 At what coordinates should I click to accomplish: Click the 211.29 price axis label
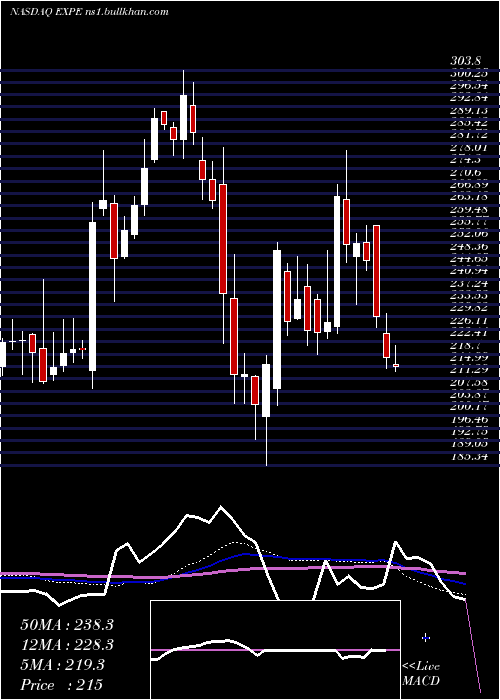[468, 370]
